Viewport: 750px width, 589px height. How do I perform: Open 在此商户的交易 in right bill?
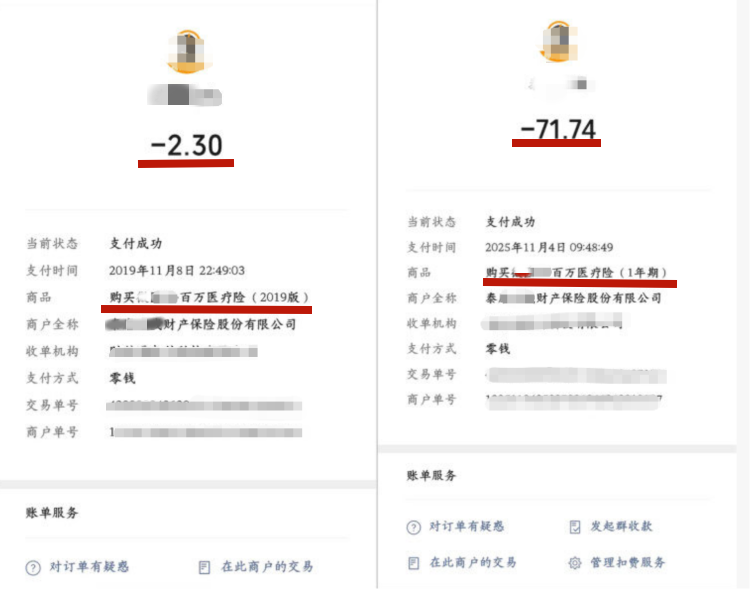tap(473, 562)
